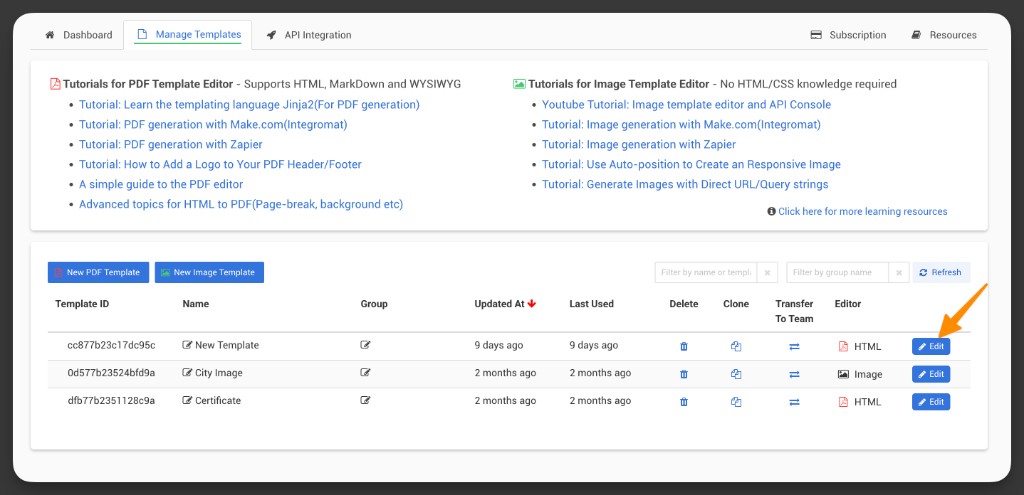Image resolution: width=1024 pixels, height=495 pixels.
Task: Edit the City Image template
Action: [931, 374]
